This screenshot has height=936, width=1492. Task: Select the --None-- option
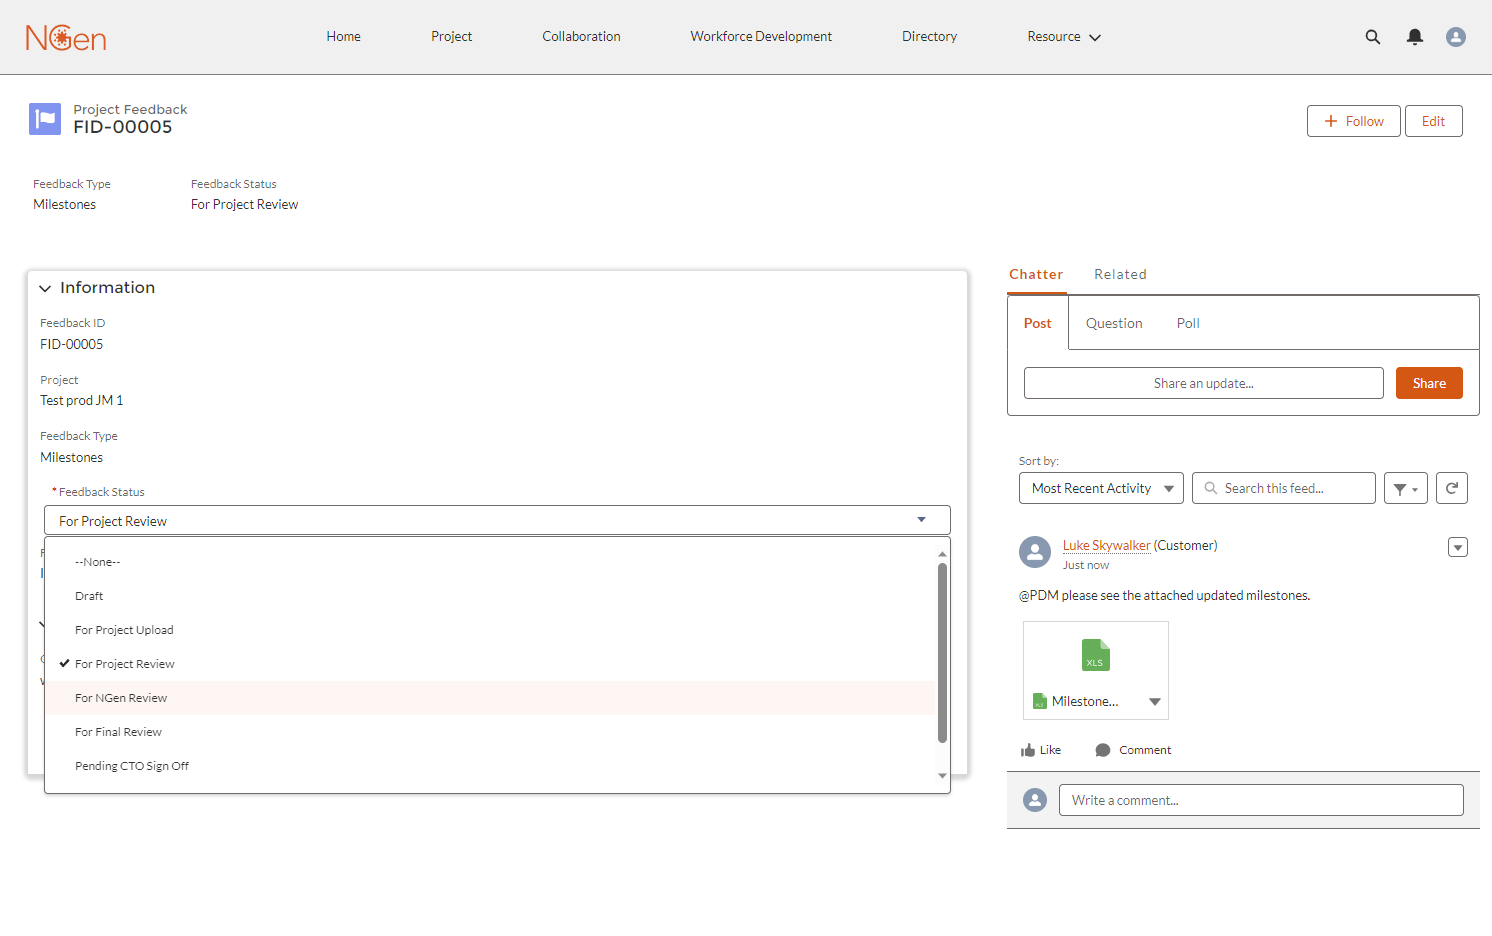490,562
